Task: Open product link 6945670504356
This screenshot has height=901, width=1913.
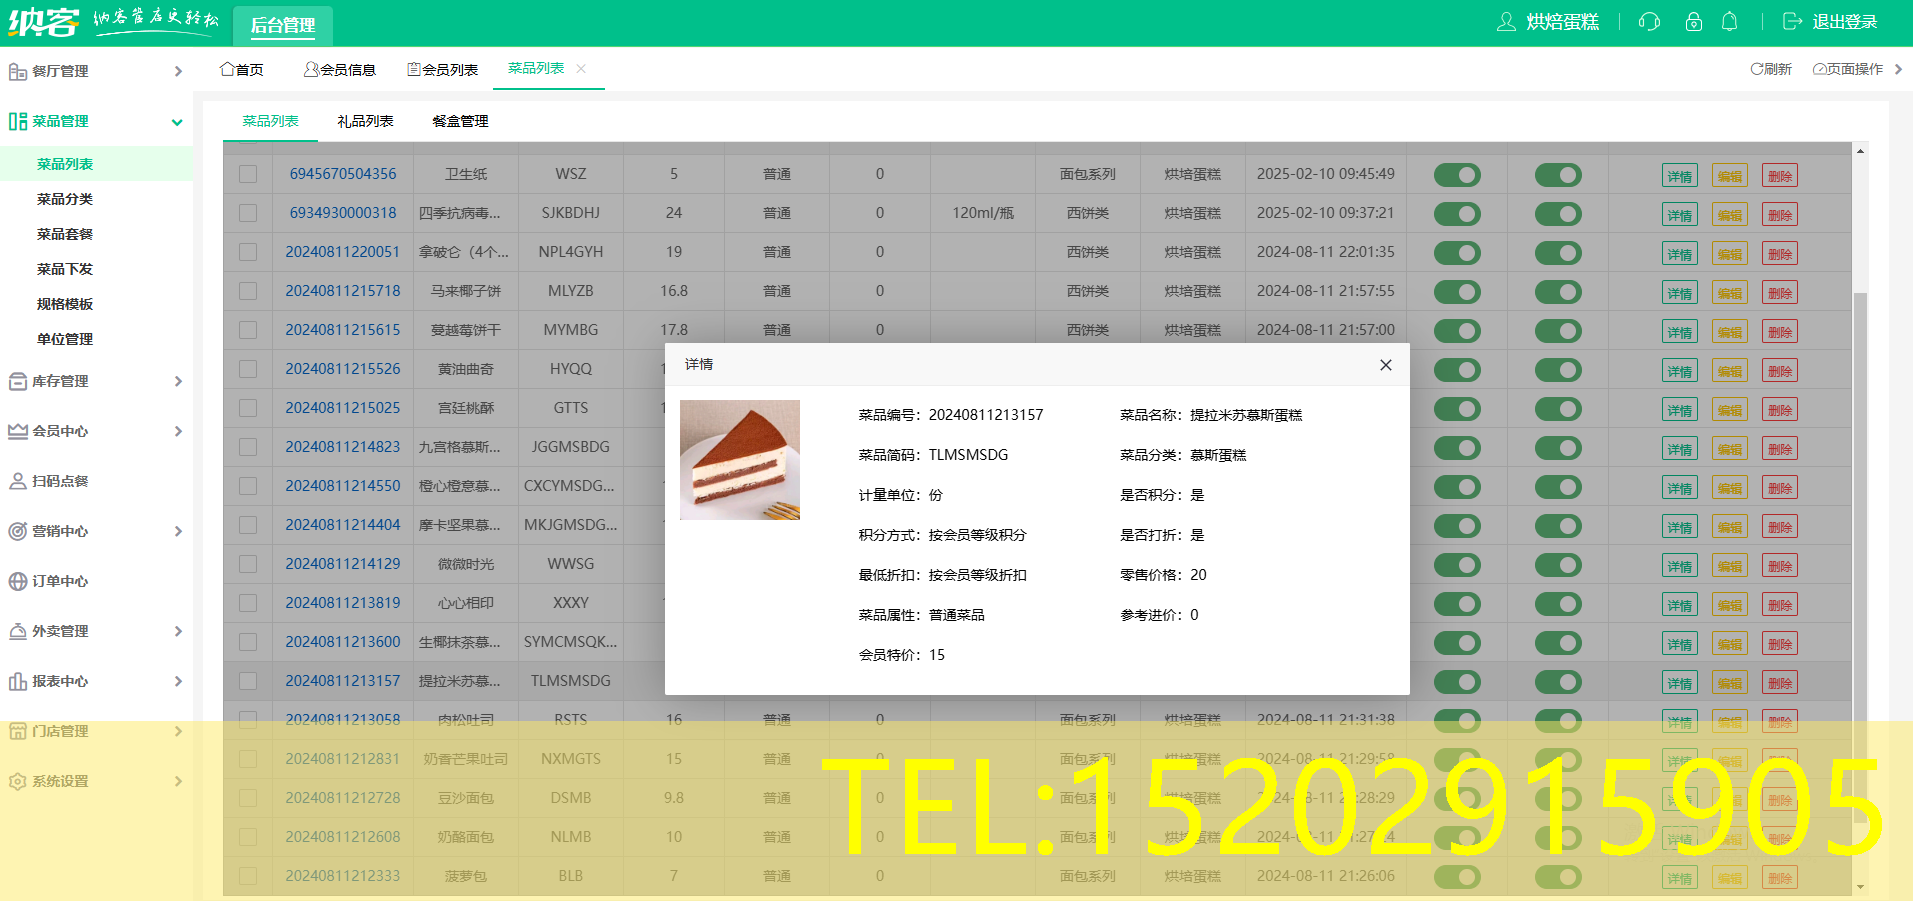Action: click(343, 173)
